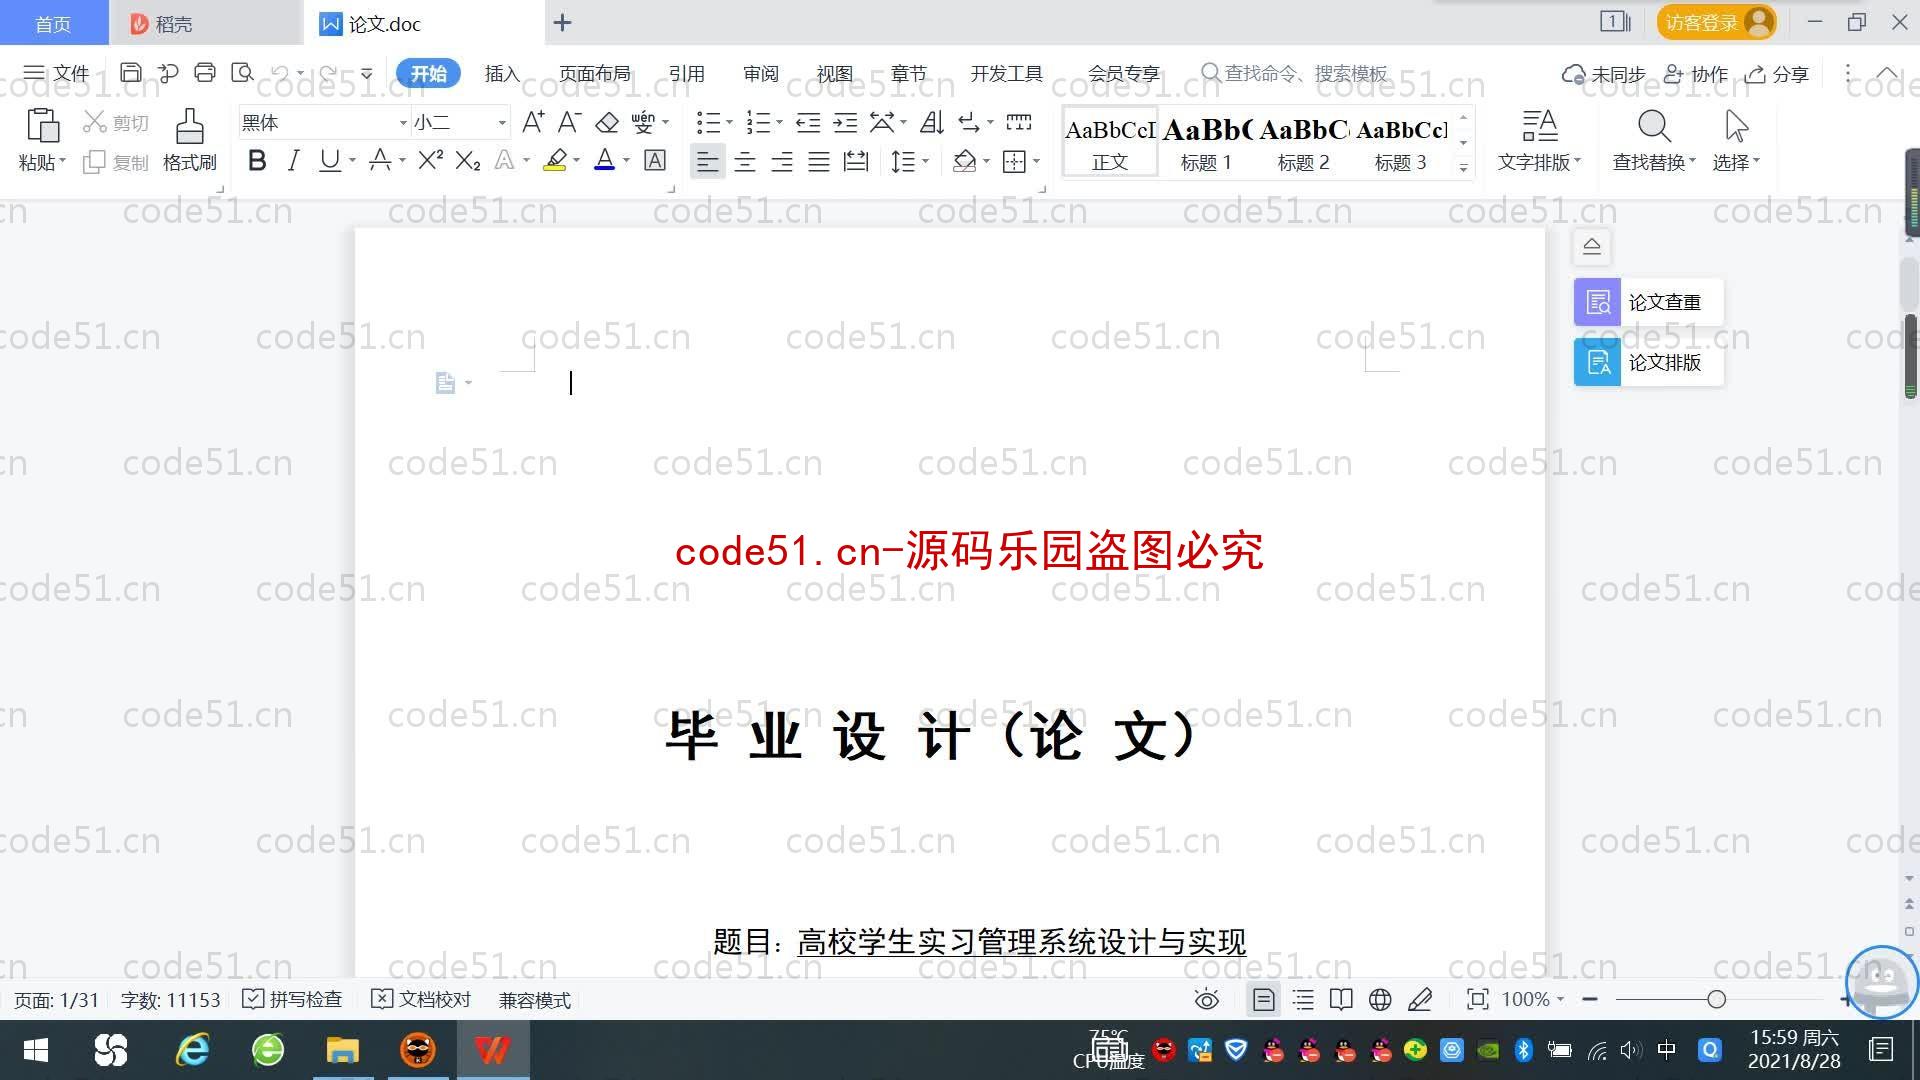Right align the paragraph

tap(782, 161)
